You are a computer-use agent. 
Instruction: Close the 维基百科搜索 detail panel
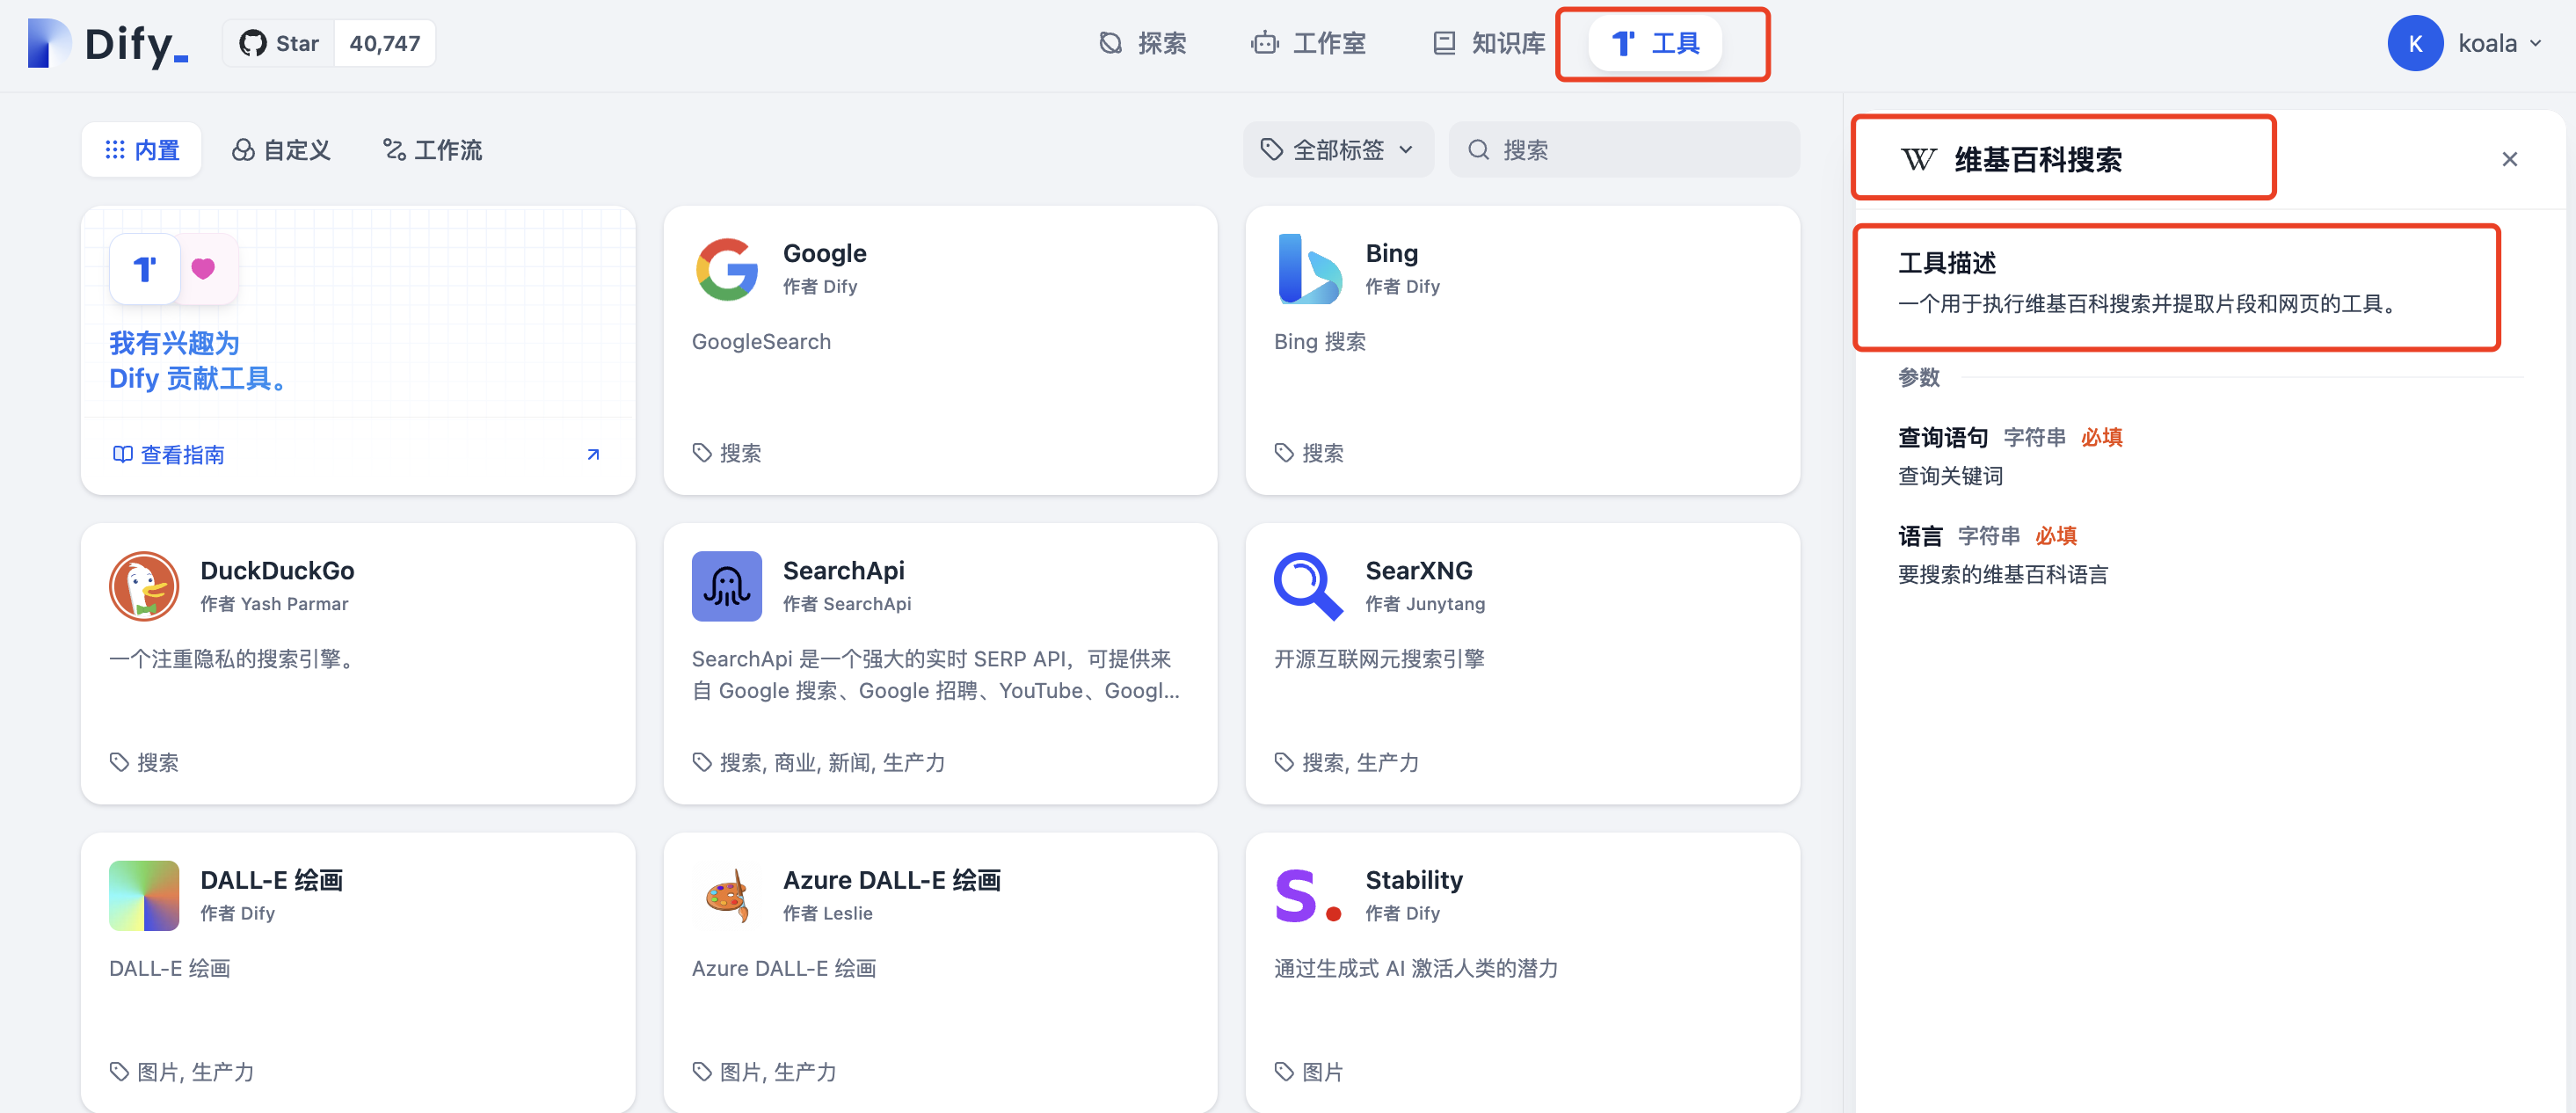2509,159
